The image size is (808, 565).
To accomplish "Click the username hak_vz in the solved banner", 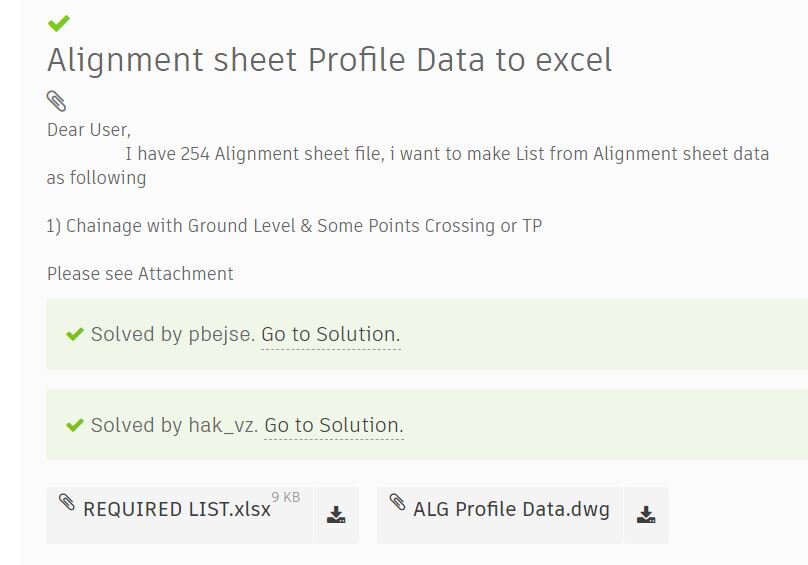I will [222, 425].
